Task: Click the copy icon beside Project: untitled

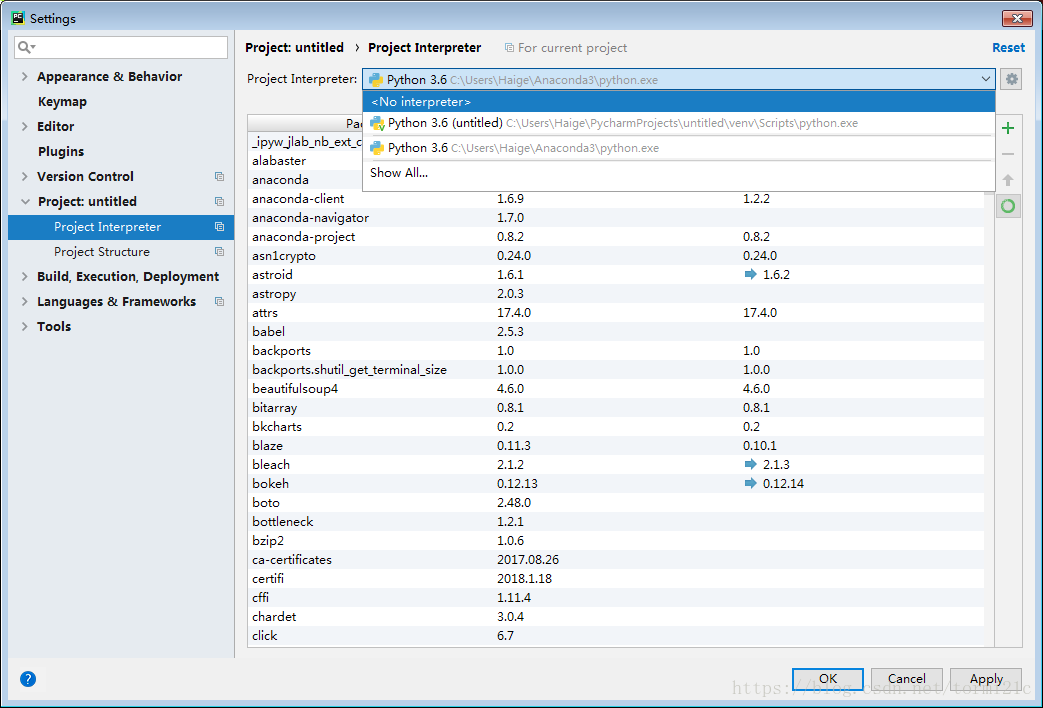Action: [x=219, y=202]
